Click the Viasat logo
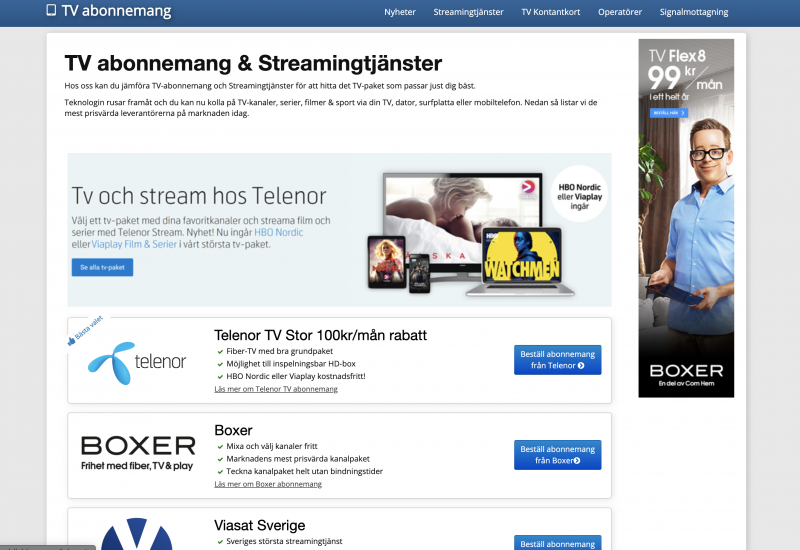This screenshot has width=800, height=550. pyautogui.click(x=136, y=534)
